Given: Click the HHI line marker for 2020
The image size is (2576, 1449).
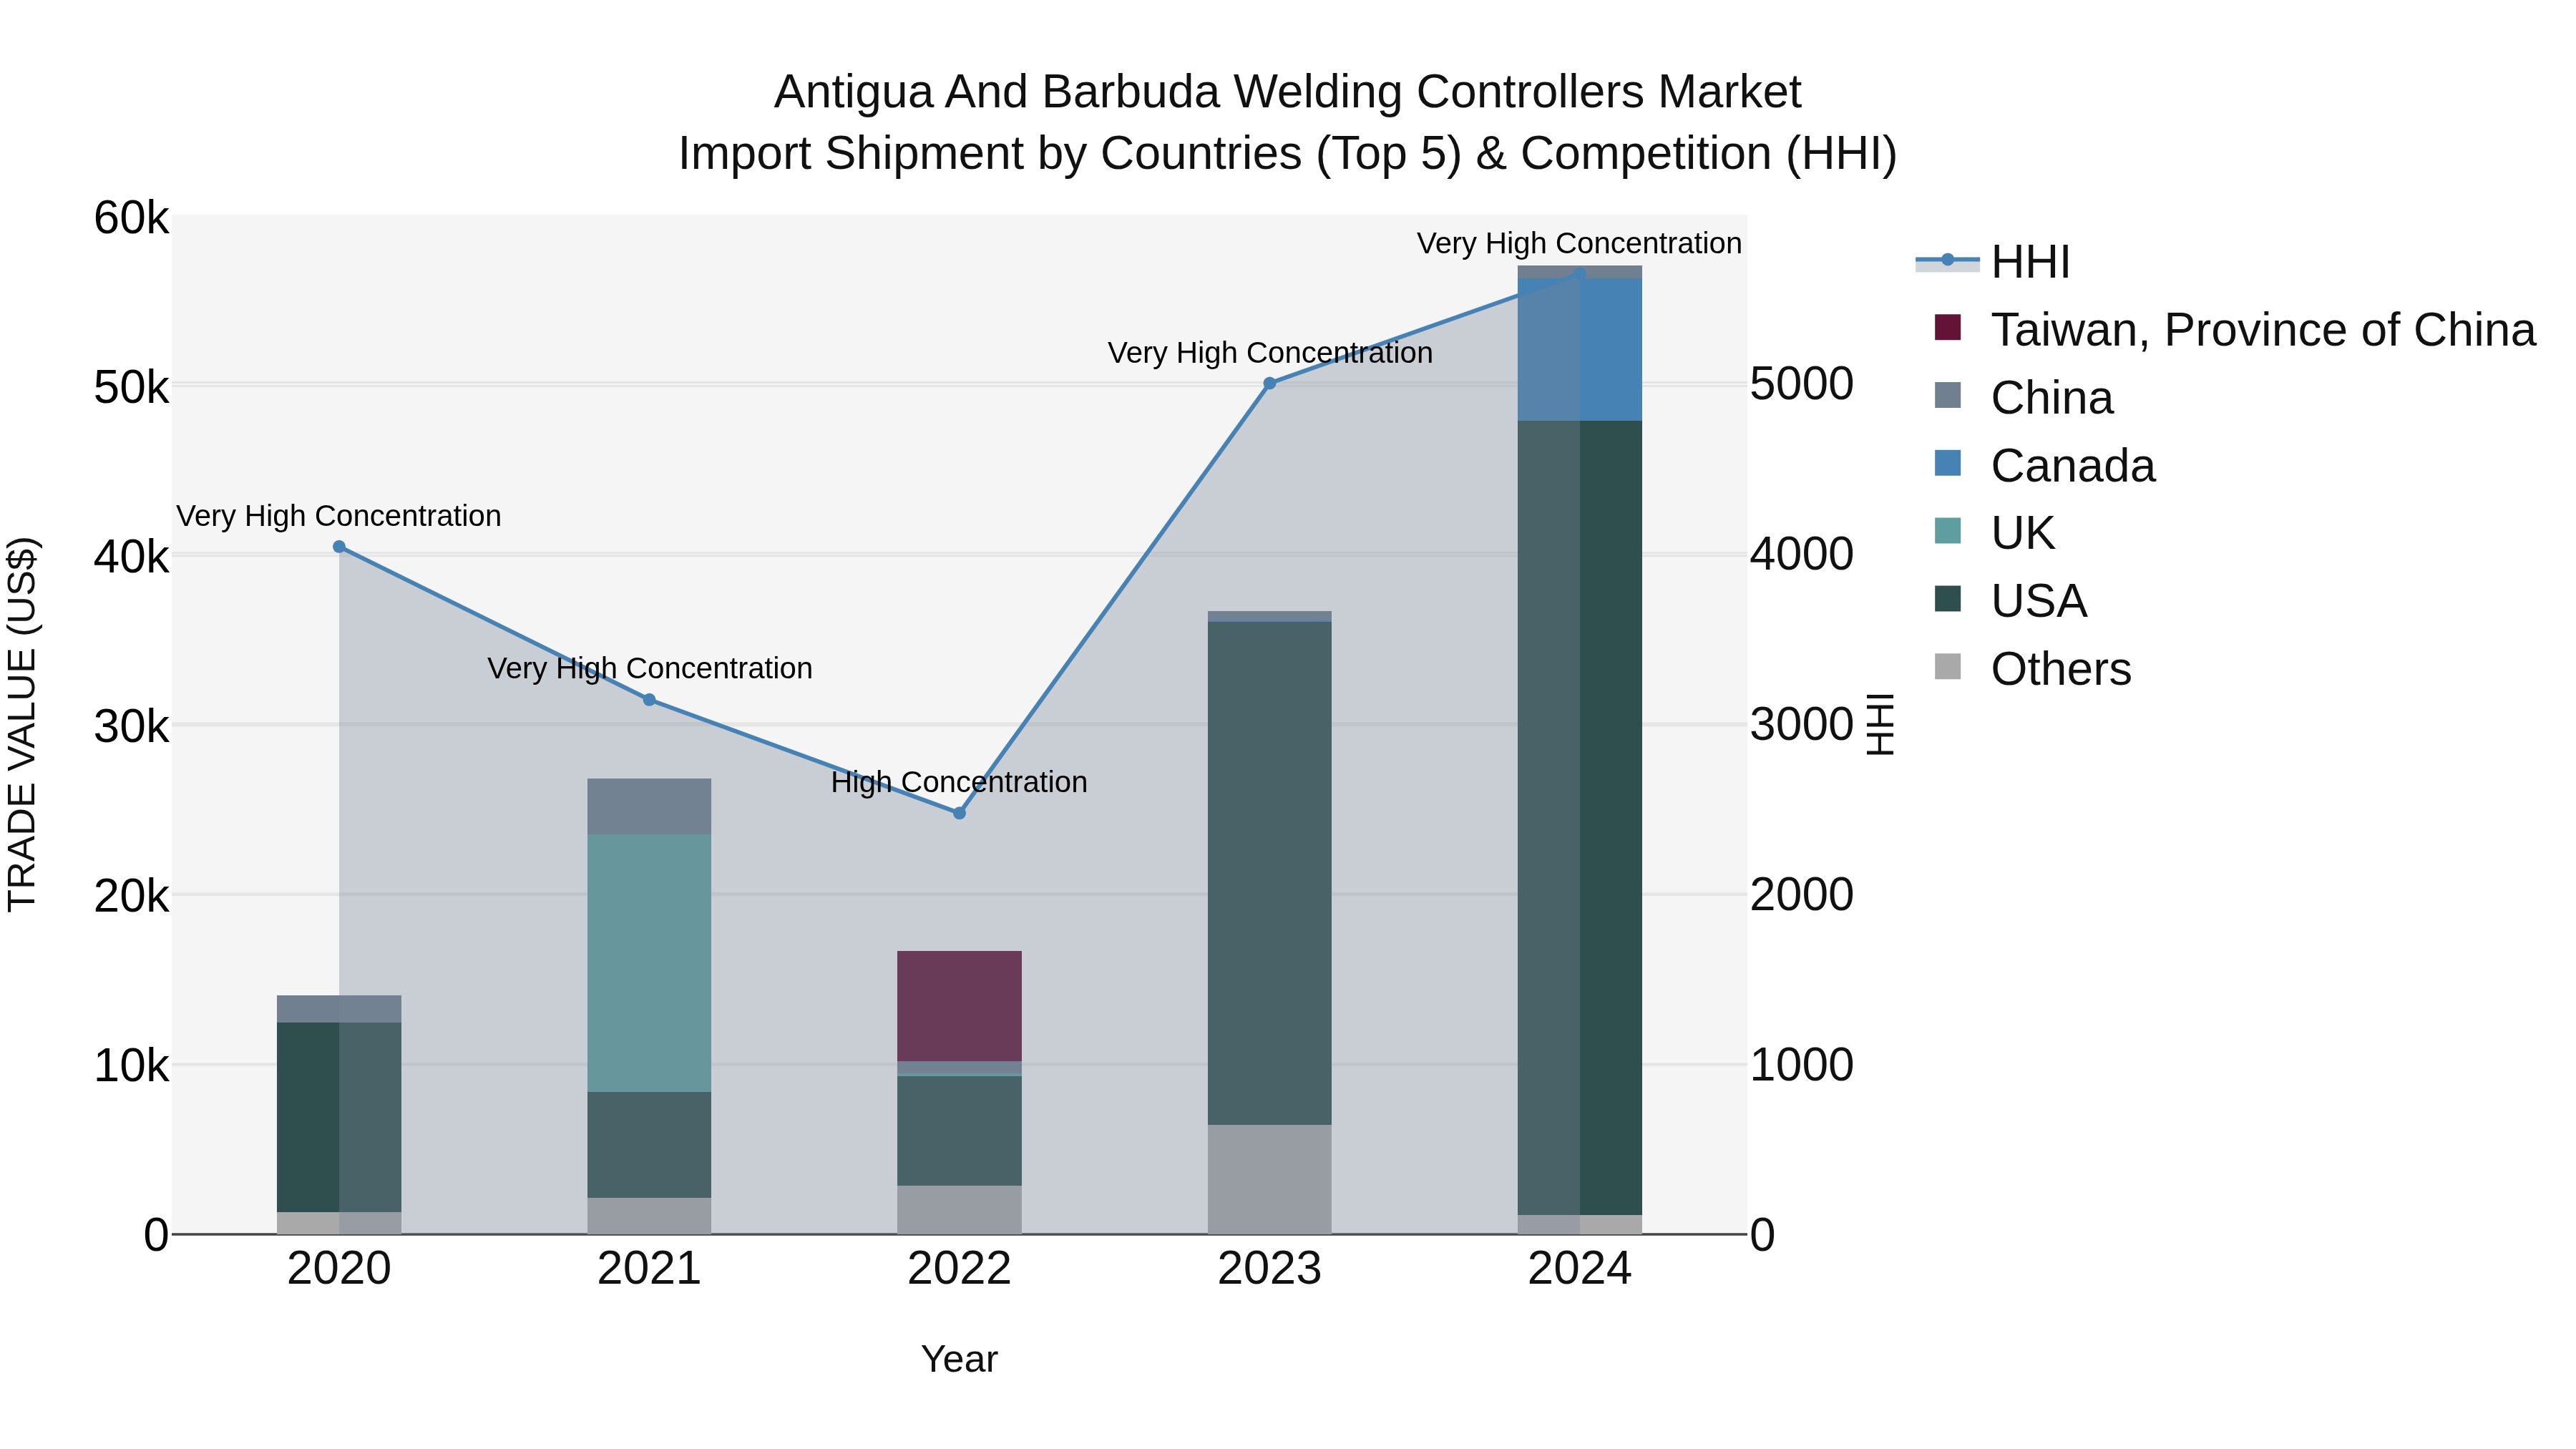Looking at the screenshot, I should (339, 547).
